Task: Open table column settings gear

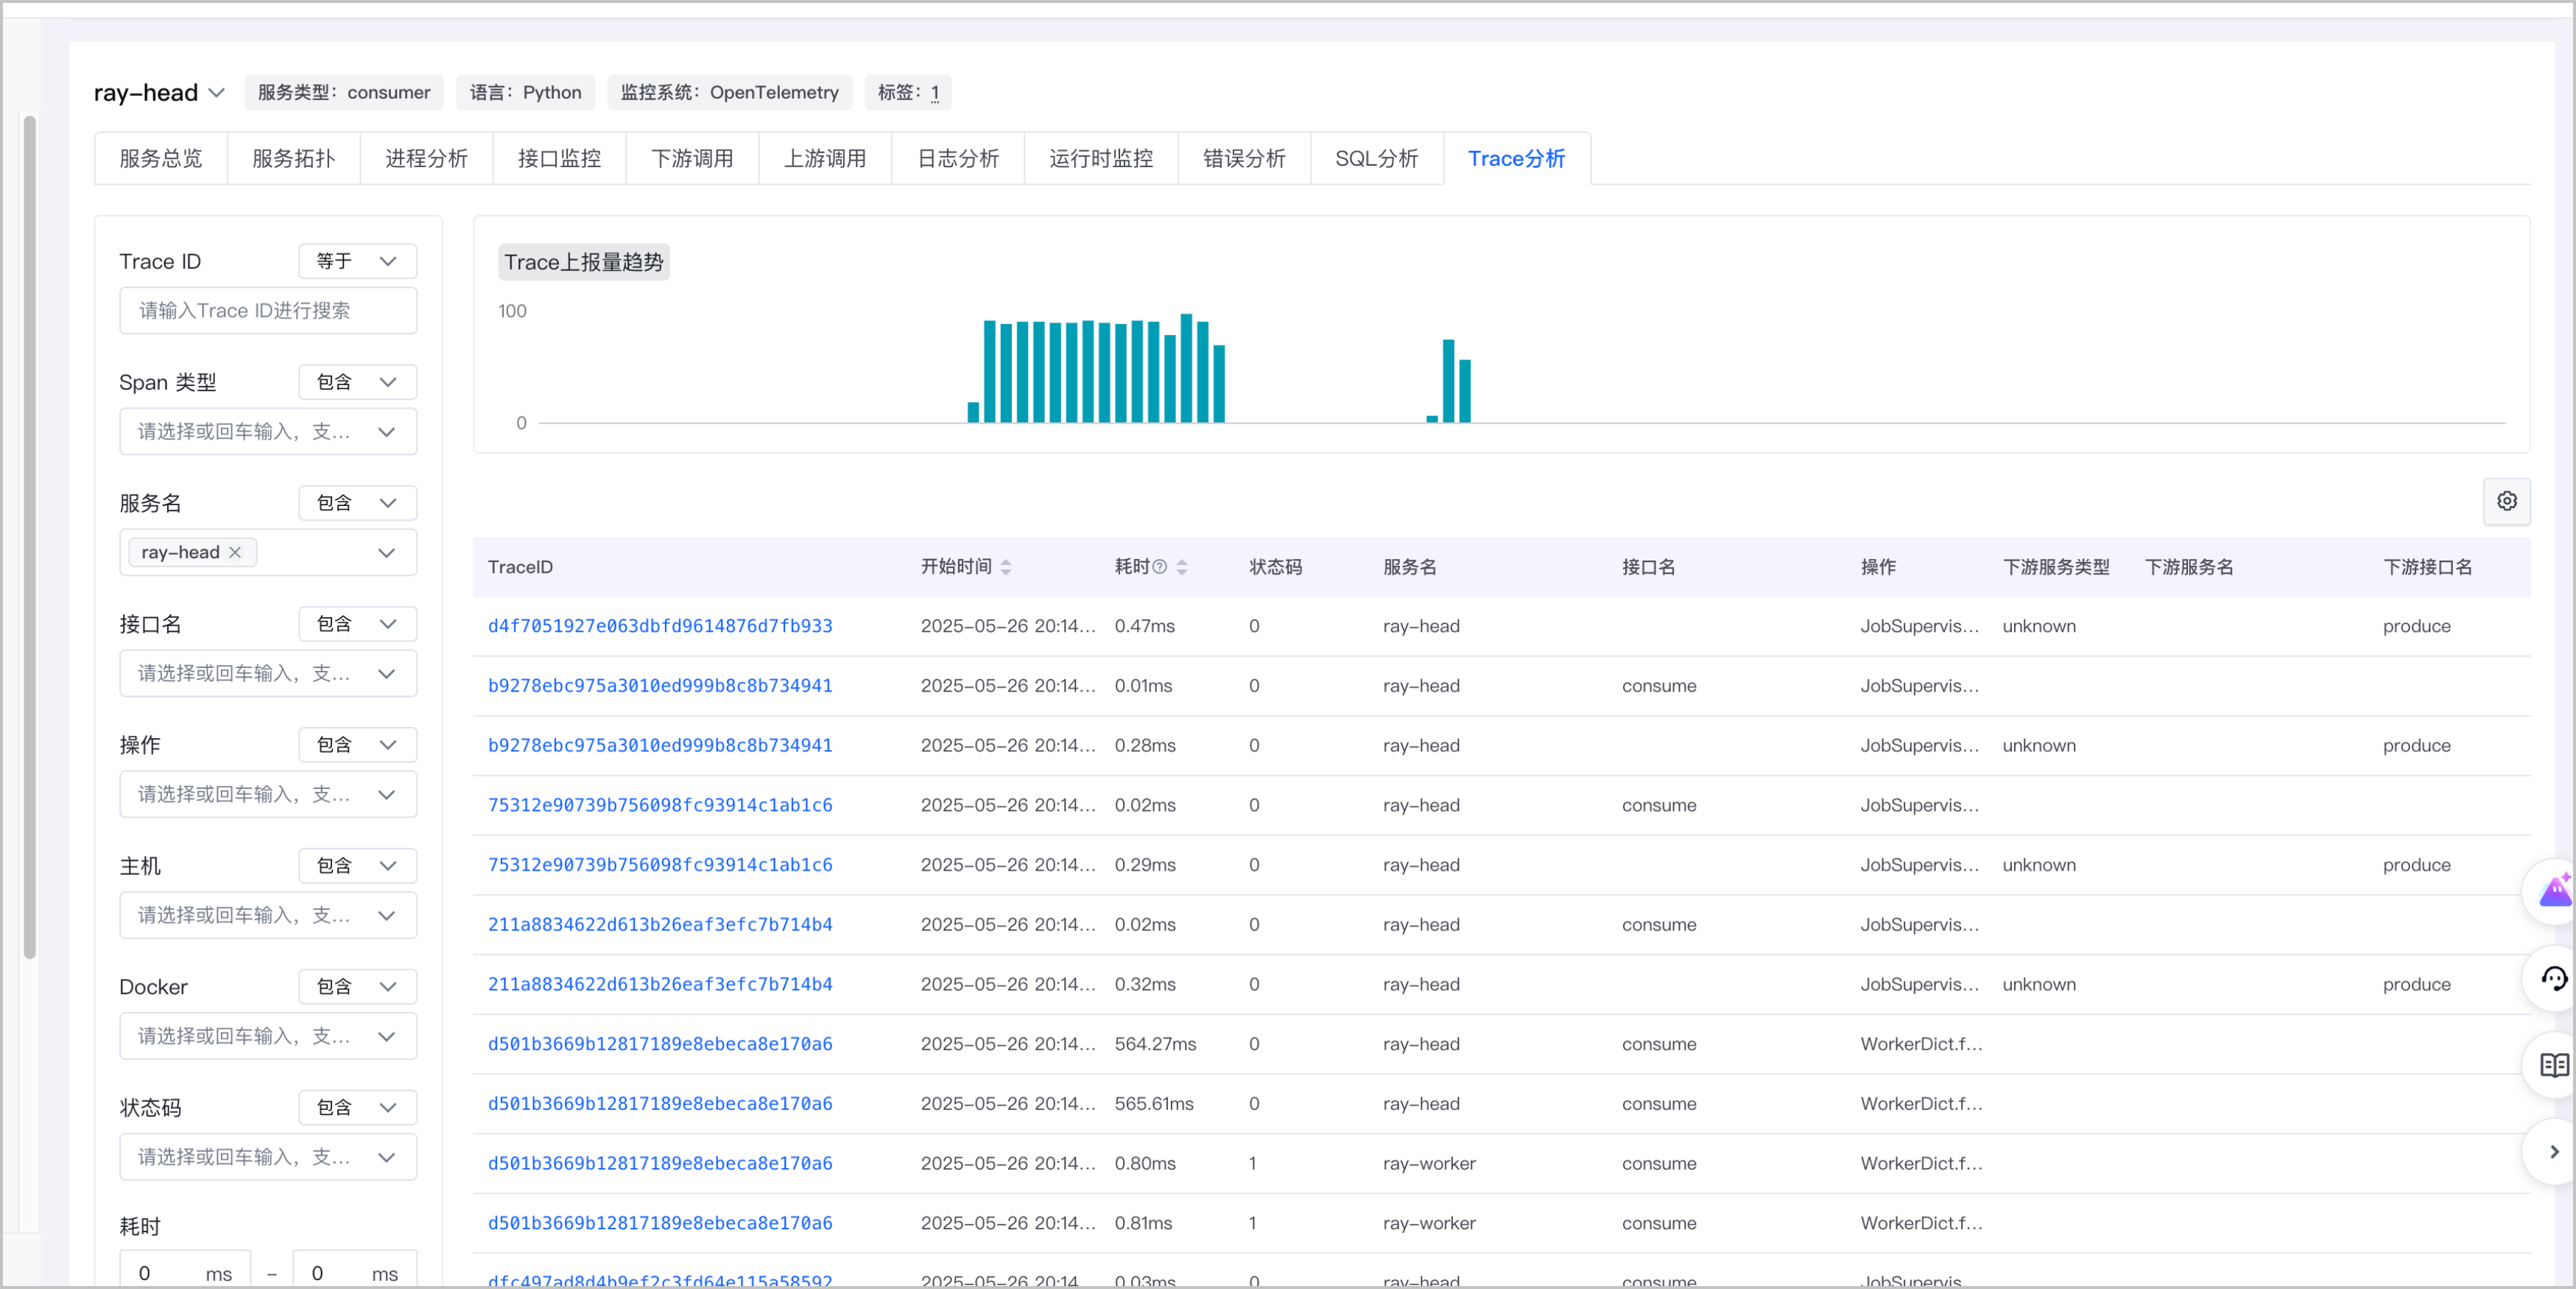Action: click(x=2506, y=501)
